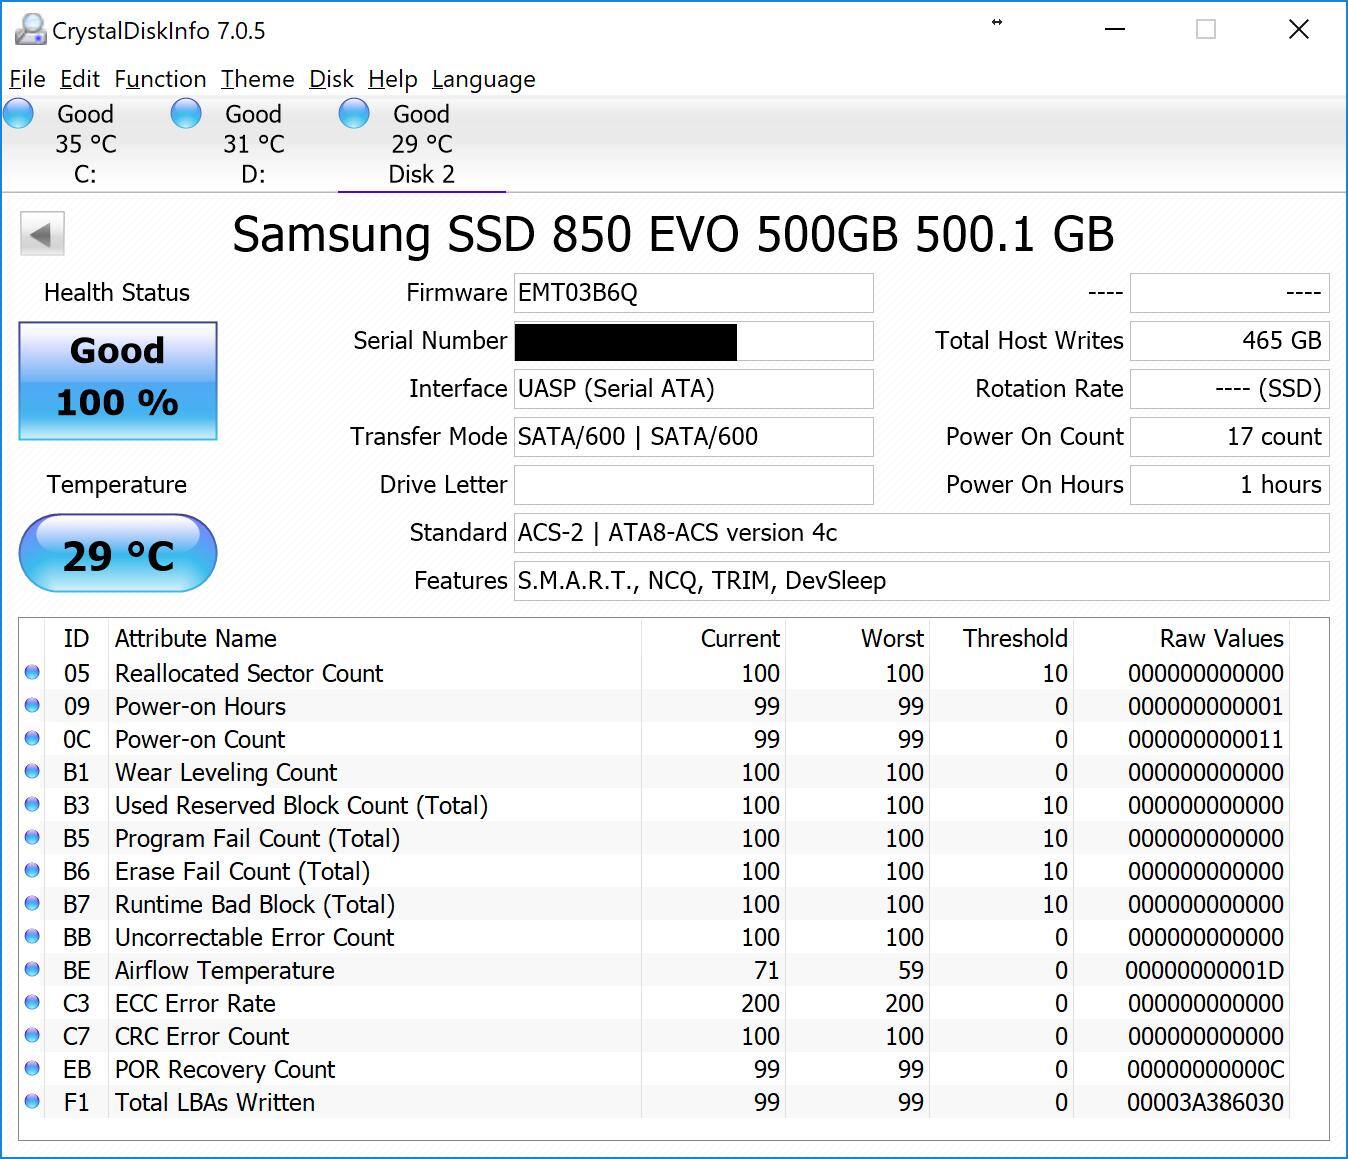Select the D: drive status orb
This screenshot has width=1348, height=1159.
pos(186,114)
